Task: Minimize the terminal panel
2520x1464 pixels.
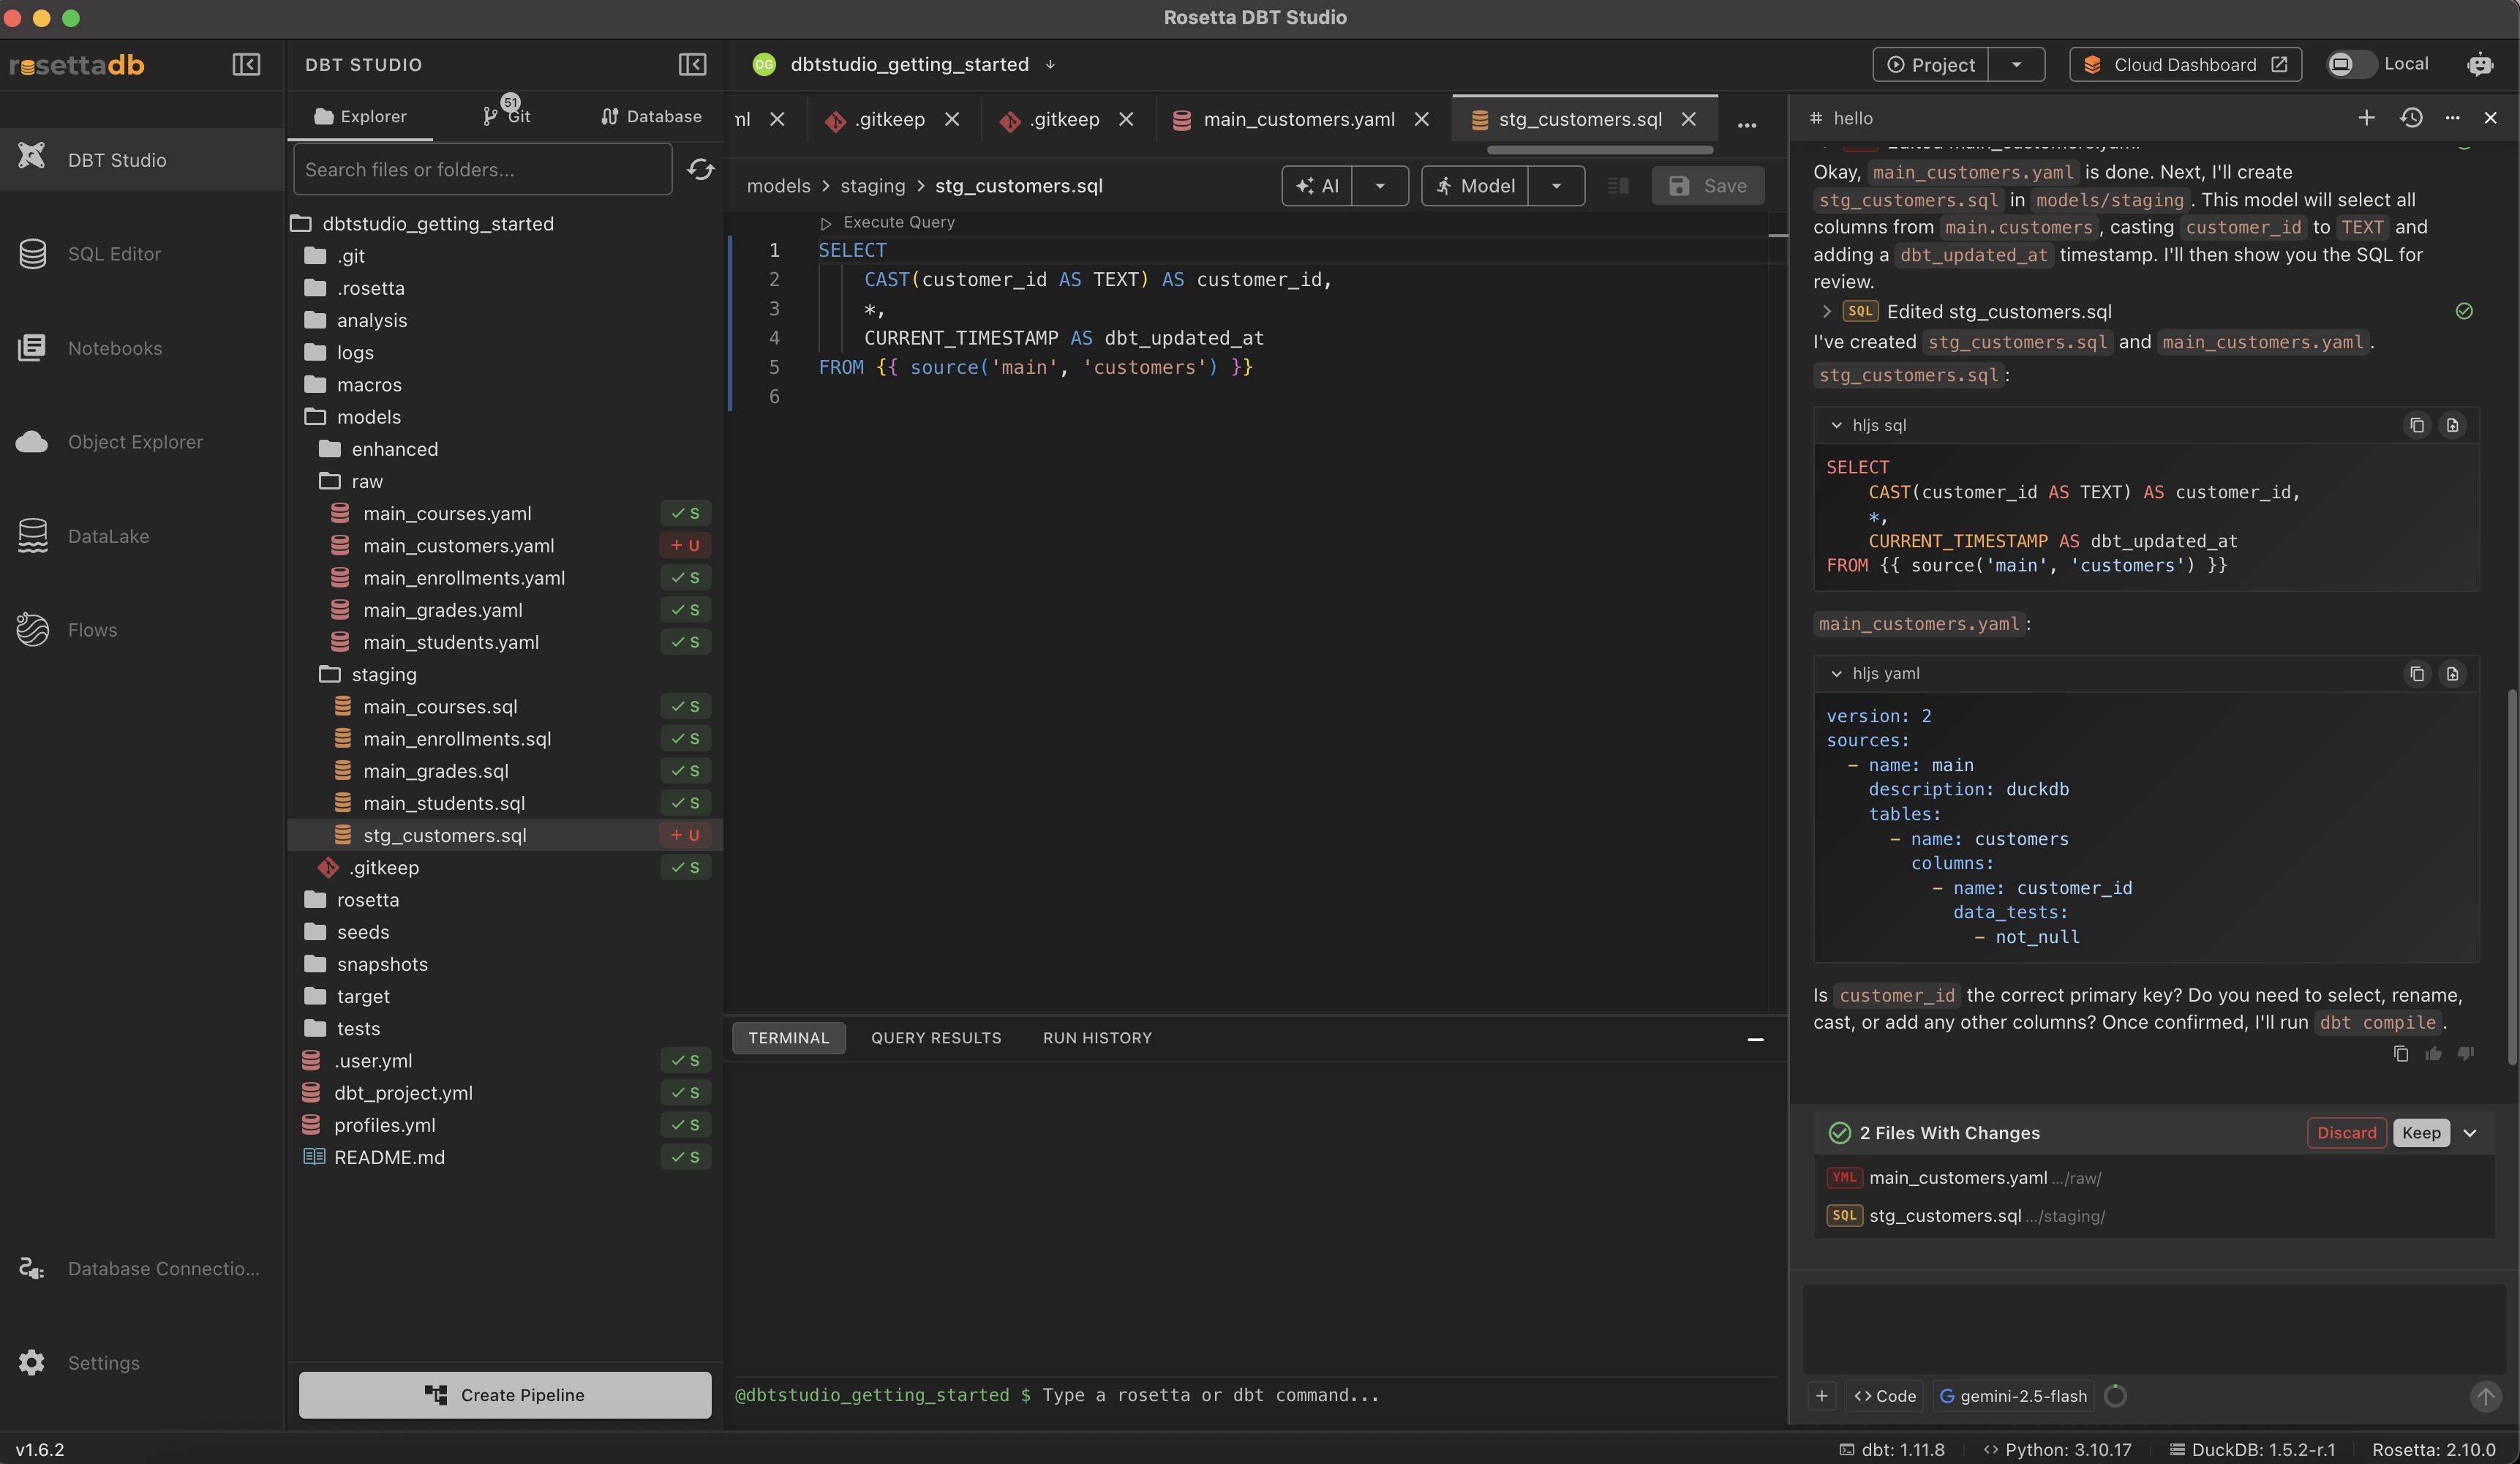Action: (1755, 1039)
